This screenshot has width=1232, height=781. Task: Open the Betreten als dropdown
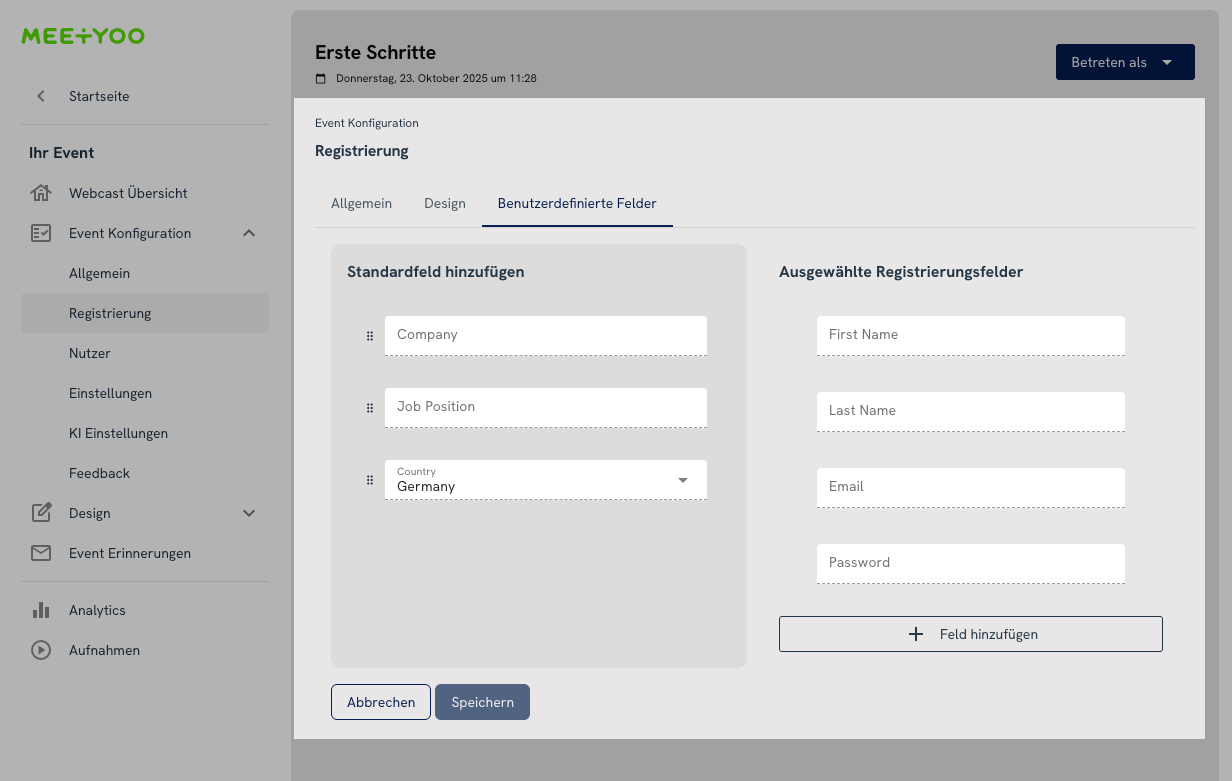point(1125,61)
